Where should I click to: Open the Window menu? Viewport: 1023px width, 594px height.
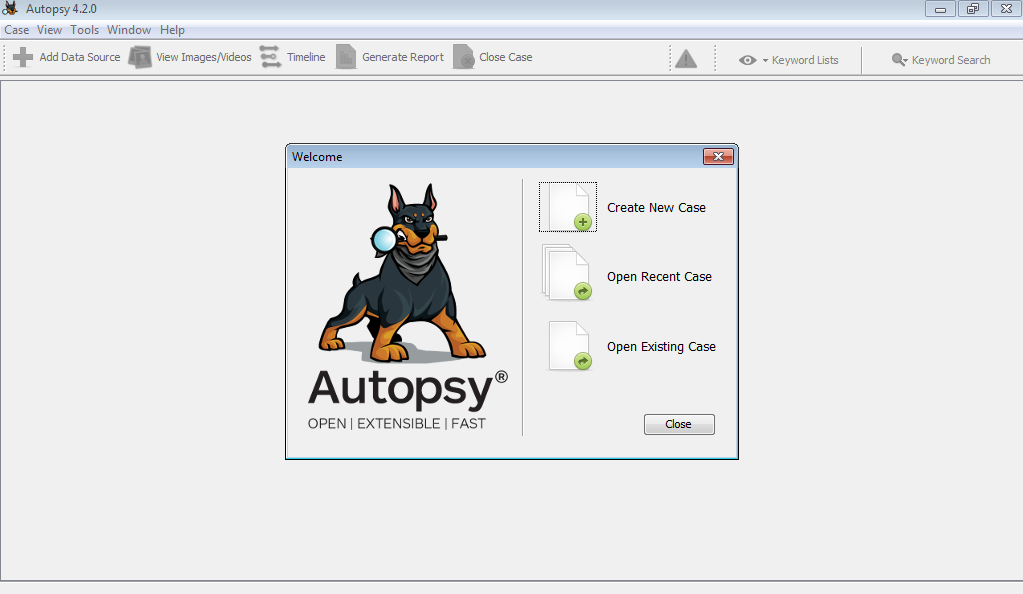(x=129, y=30)
